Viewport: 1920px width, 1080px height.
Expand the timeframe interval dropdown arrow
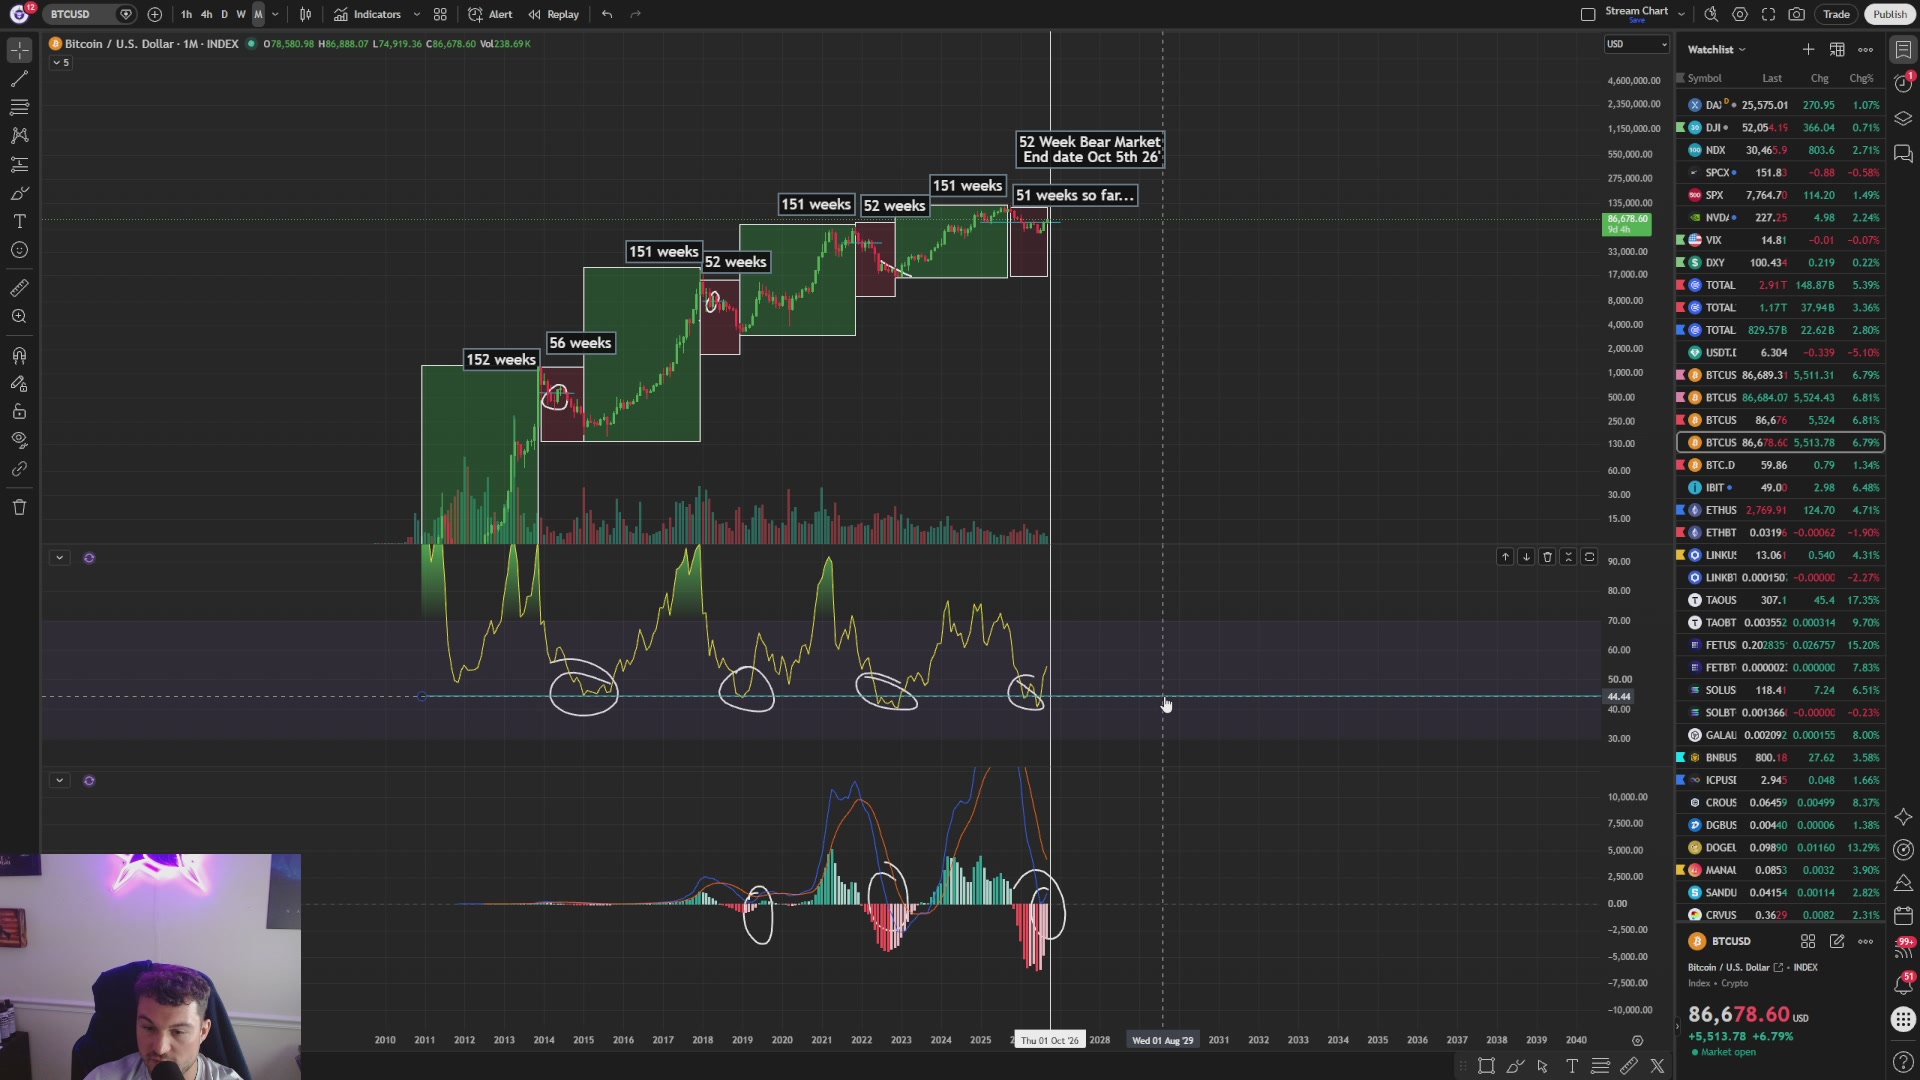(275, 14)
